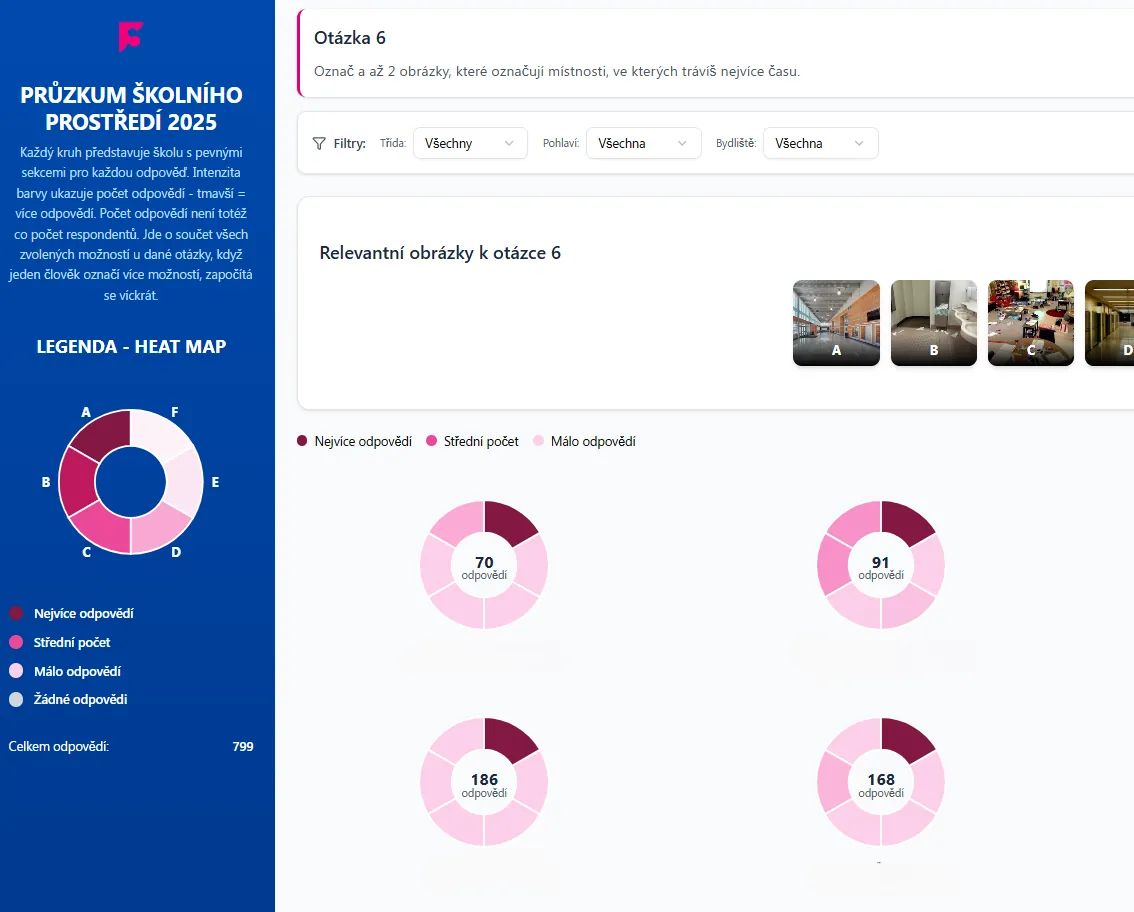Click the 'Žádné odpovědí' sidebar legend dot

pyautogui.click(x=16, y=700)
